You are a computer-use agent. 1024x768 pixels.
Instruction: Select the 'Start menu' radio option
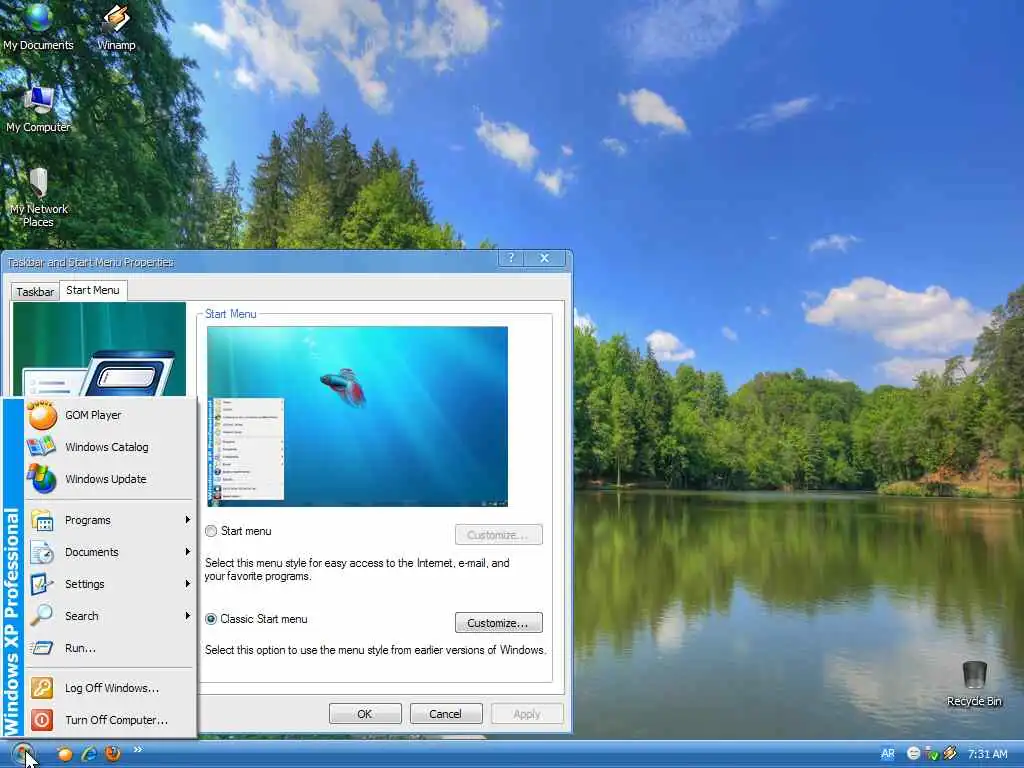[x=211, y=531]
